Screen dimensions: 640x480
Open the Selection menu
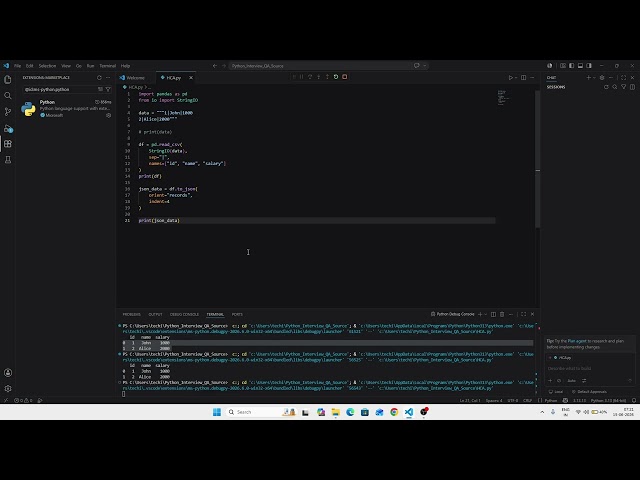[x=47, y=66]
